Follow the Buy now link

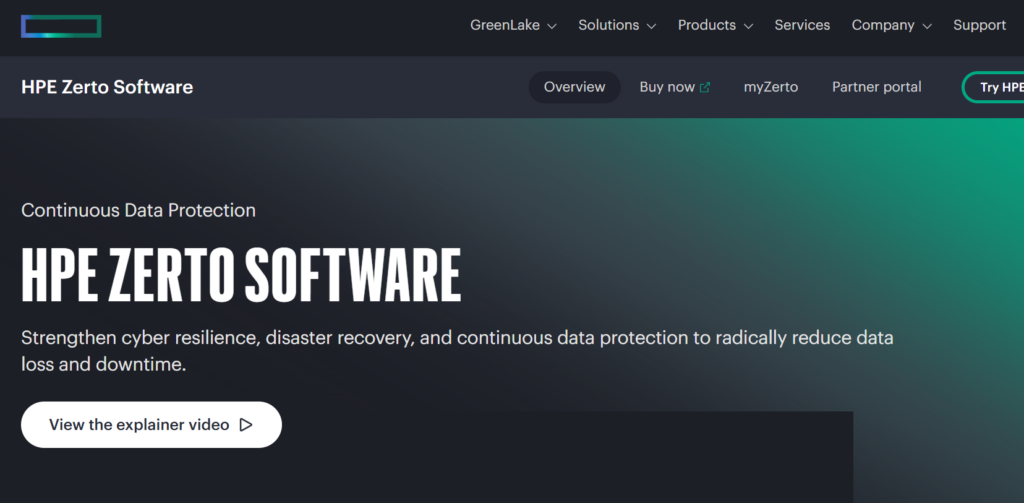click(x=667, y=87)
